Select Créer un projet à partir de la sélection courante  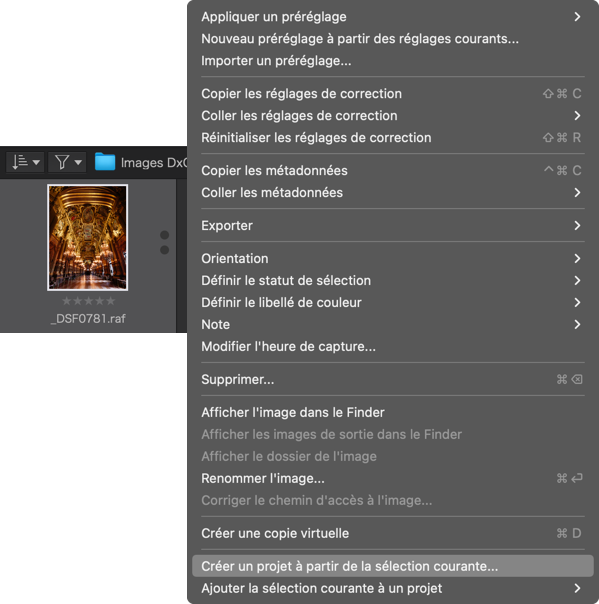coord(392,566)
